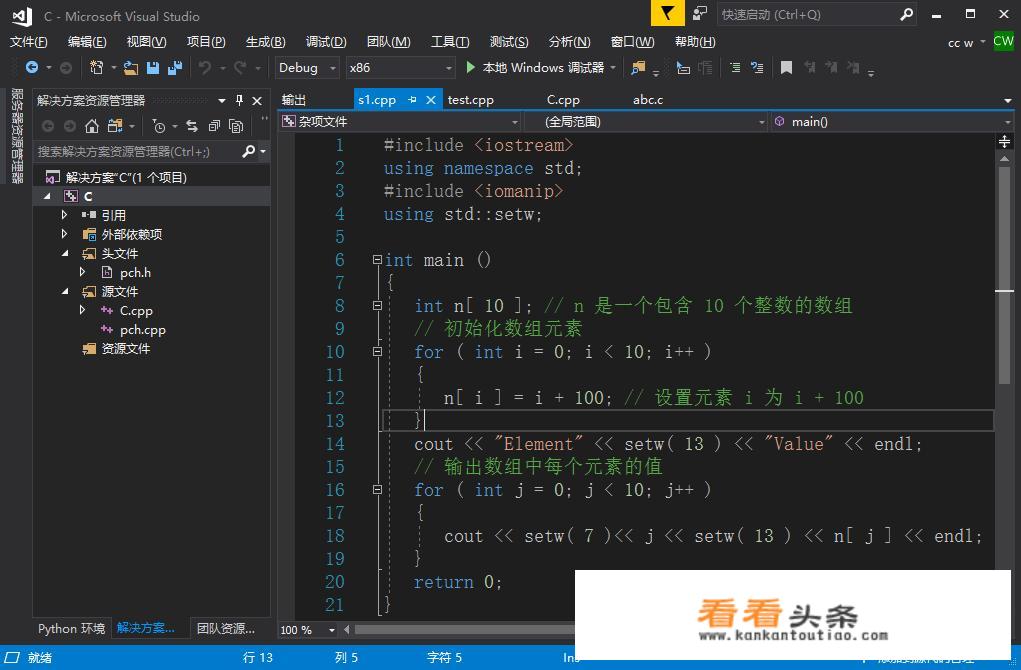Click the Undo arrow icon

pos(204,67)
